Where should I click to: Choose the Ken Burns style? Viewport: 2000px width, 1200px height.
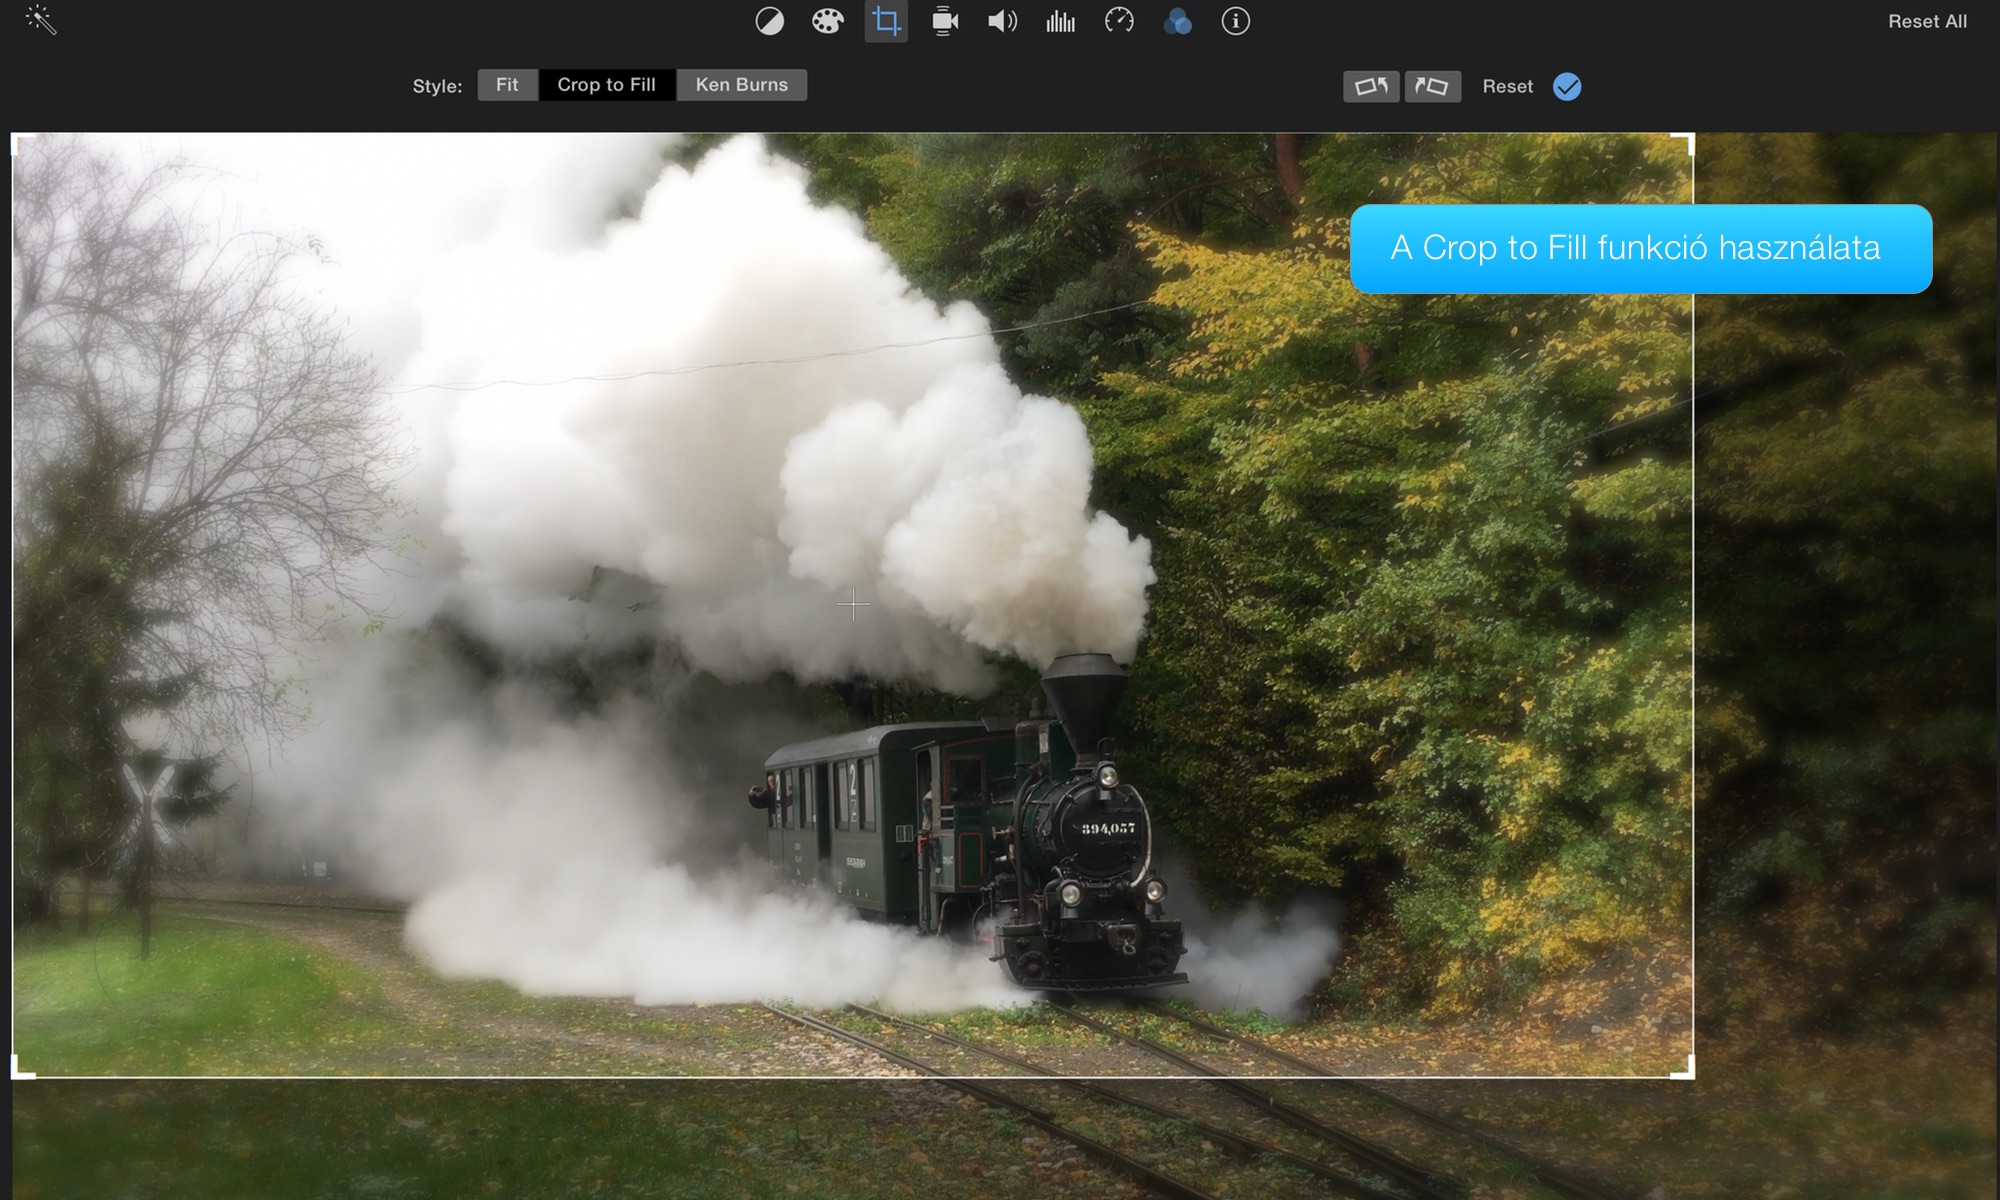click(x=742, y=85)
